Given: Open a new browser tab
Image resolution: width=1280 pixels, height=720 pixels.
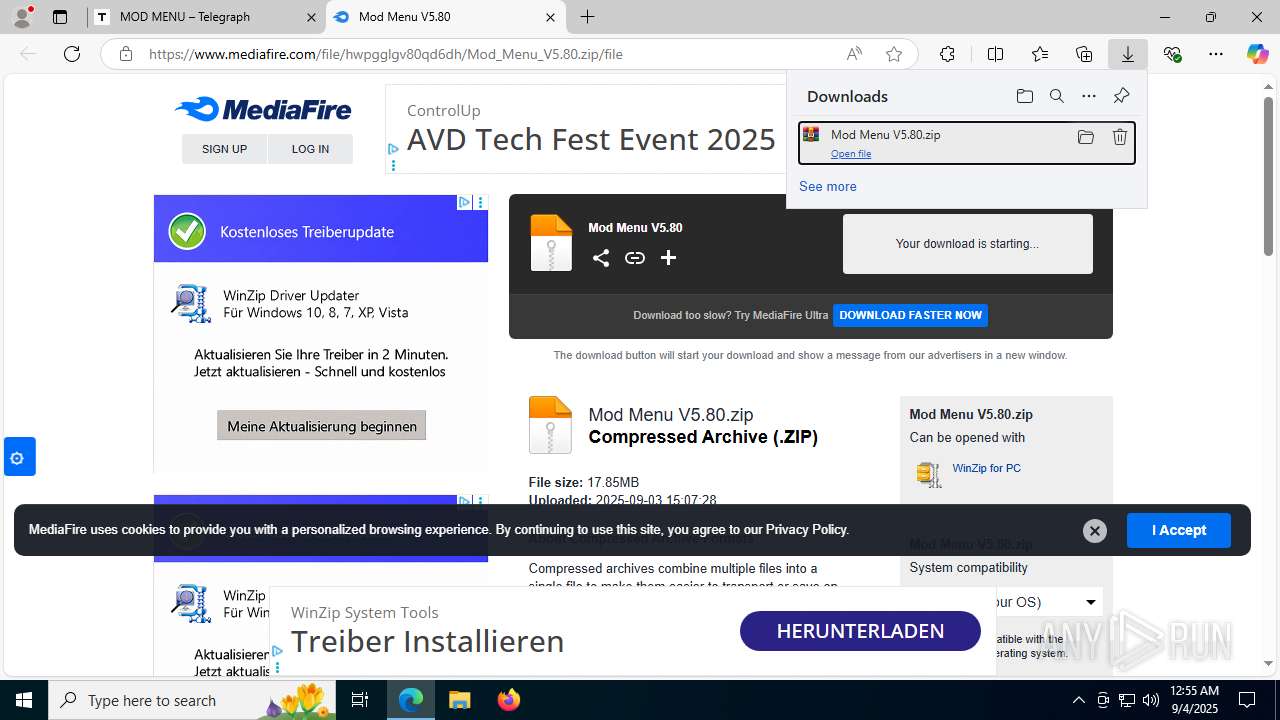Looking at the screenshot, I should pyautogui.click(x=588, y=17).
